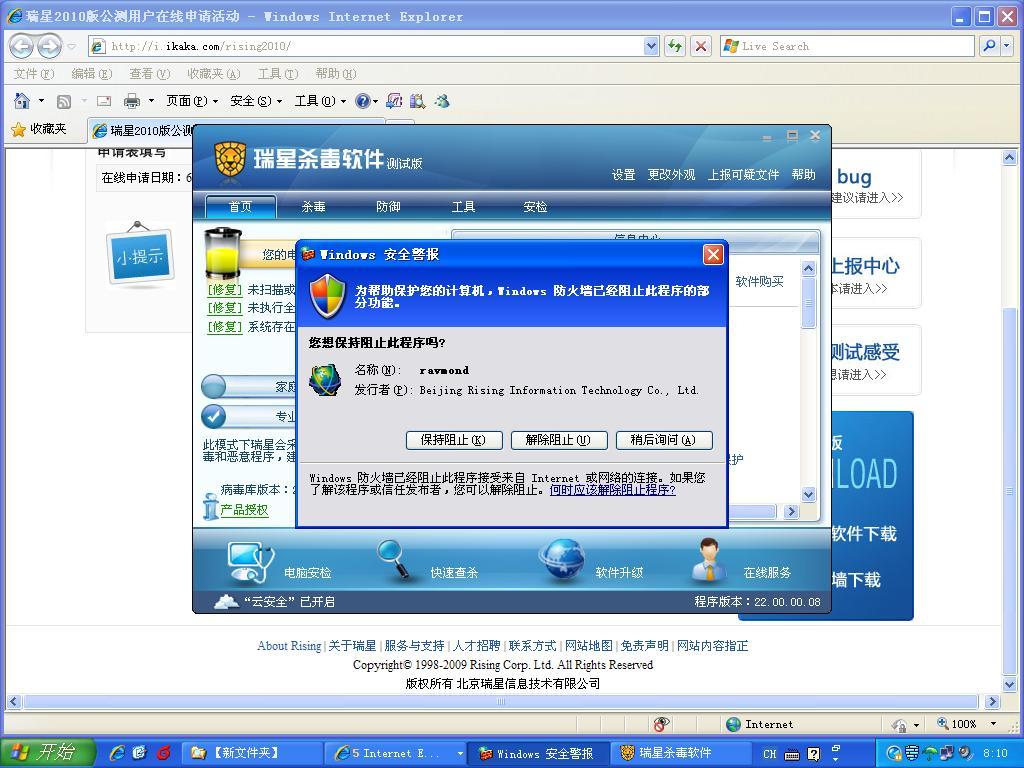The height and width of the screenshot is (768, 1024).
Task: Click the Refresh page icon
Action: [675, 46]
